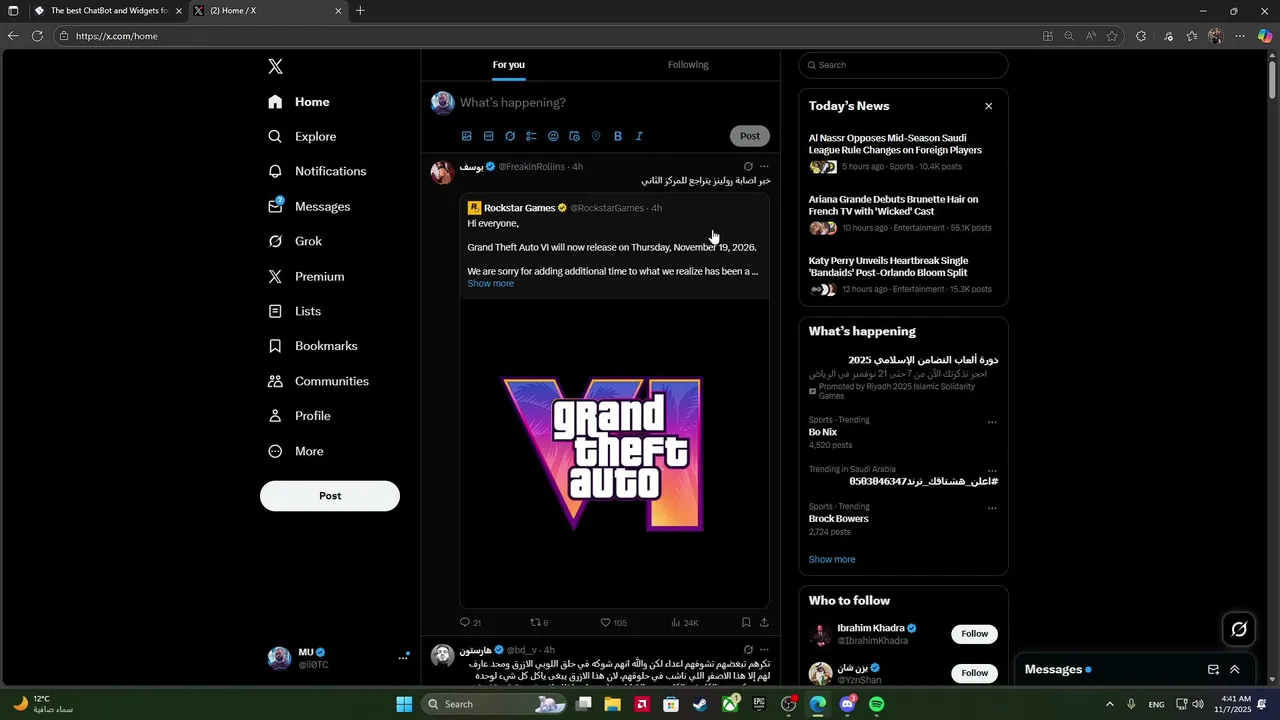Go to Premium page
The height and width of the screenshot is (720, 1280).
tap(306, 276)
